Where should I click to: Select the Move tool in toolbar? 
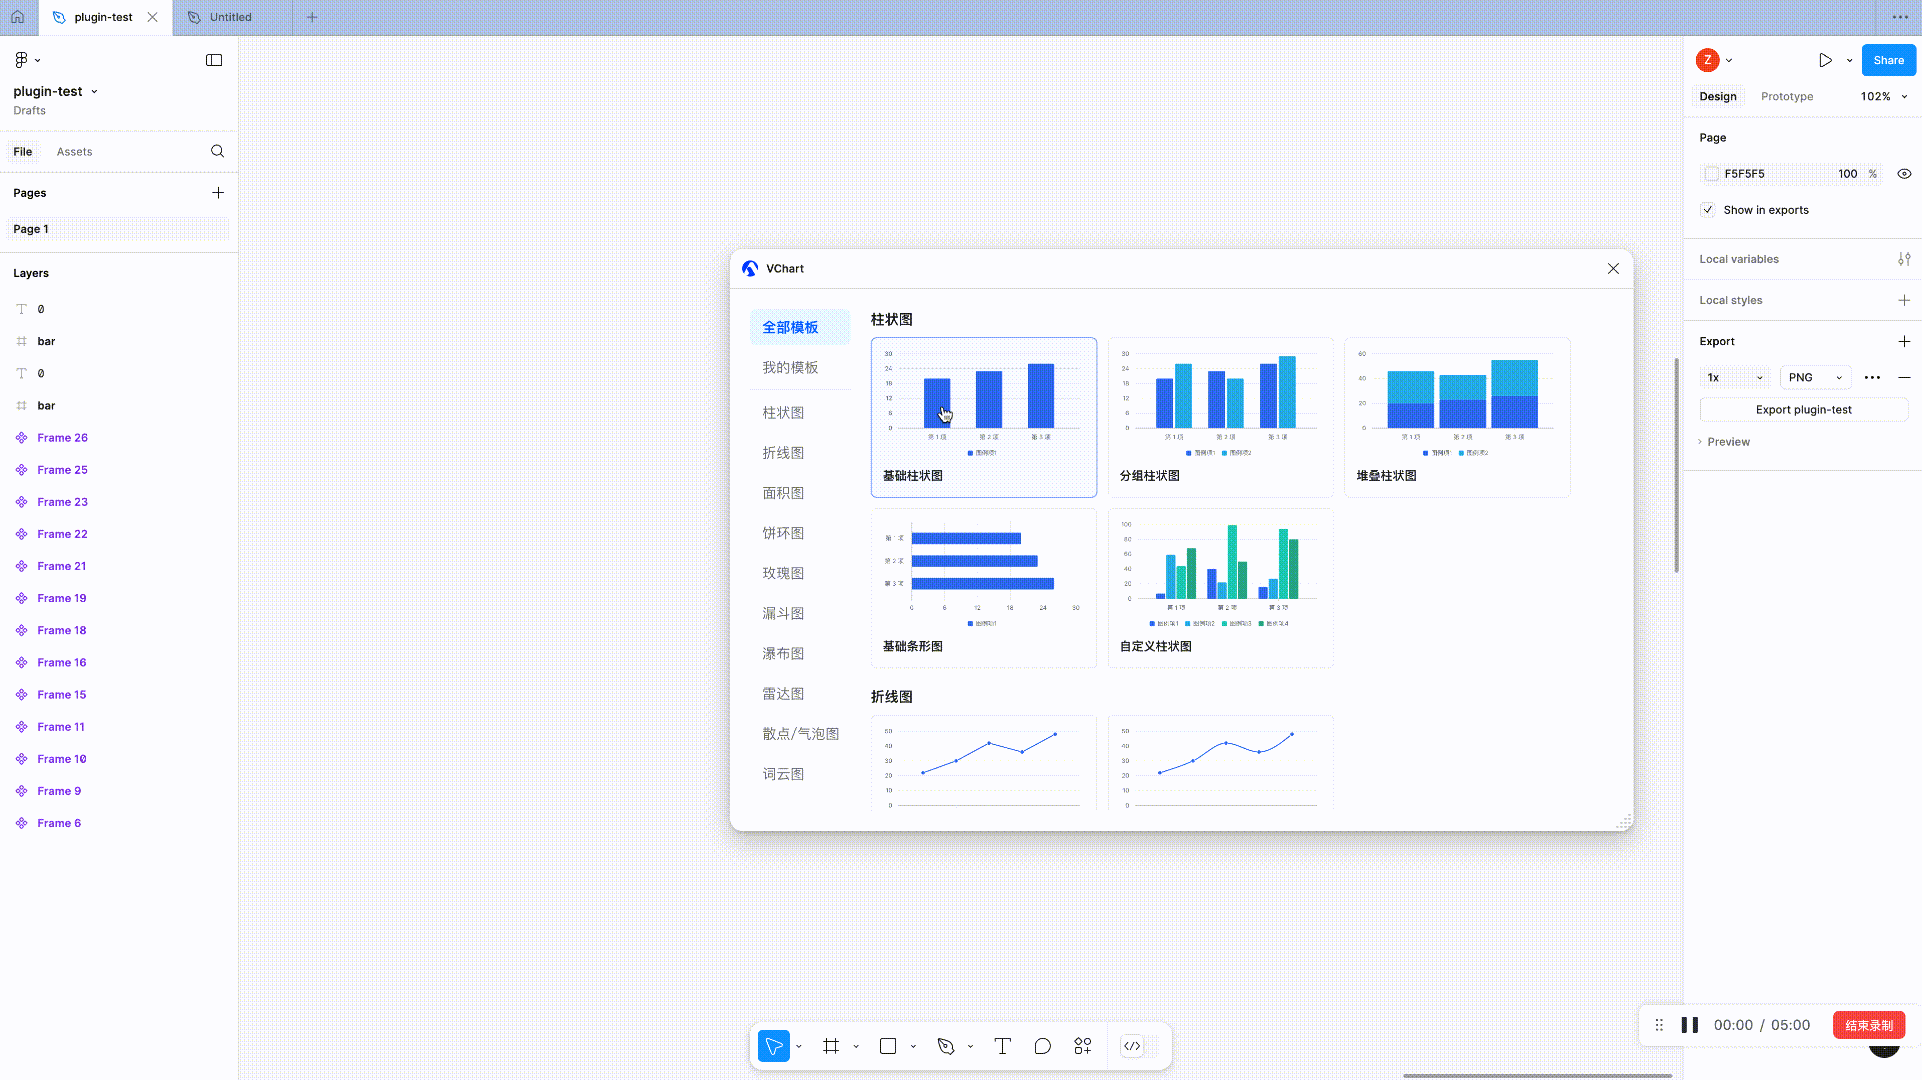tap(774, 1046)
